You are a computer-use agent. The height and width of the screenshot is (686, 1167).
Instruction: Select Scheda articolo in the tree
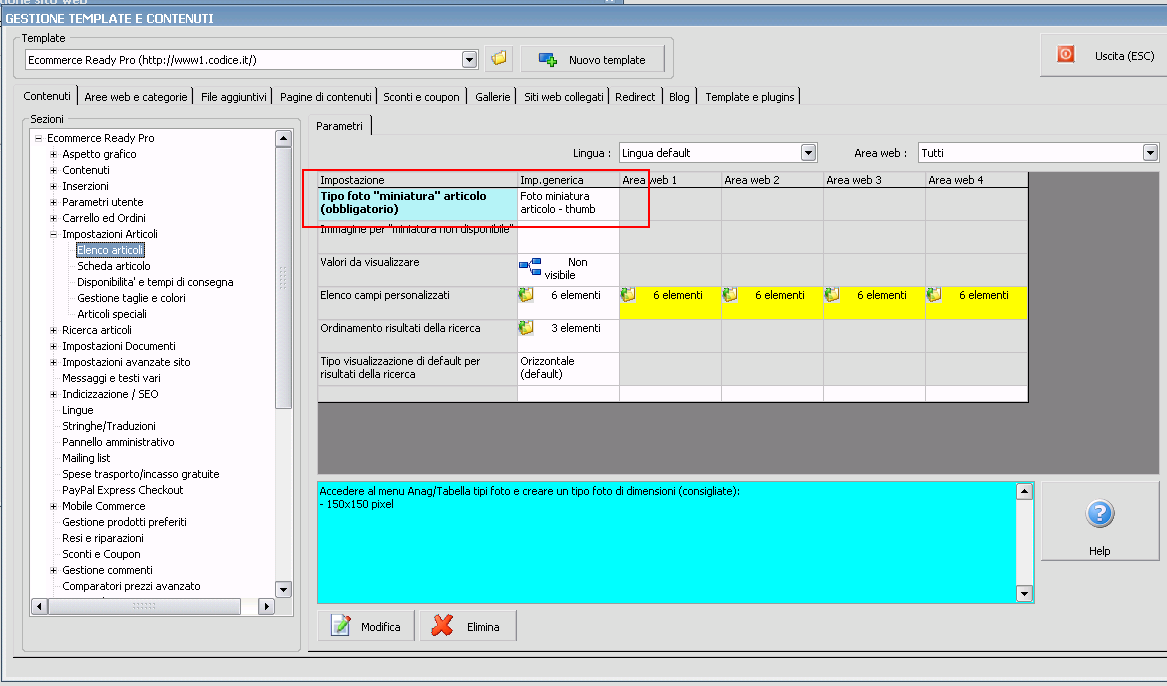[114, 266]
